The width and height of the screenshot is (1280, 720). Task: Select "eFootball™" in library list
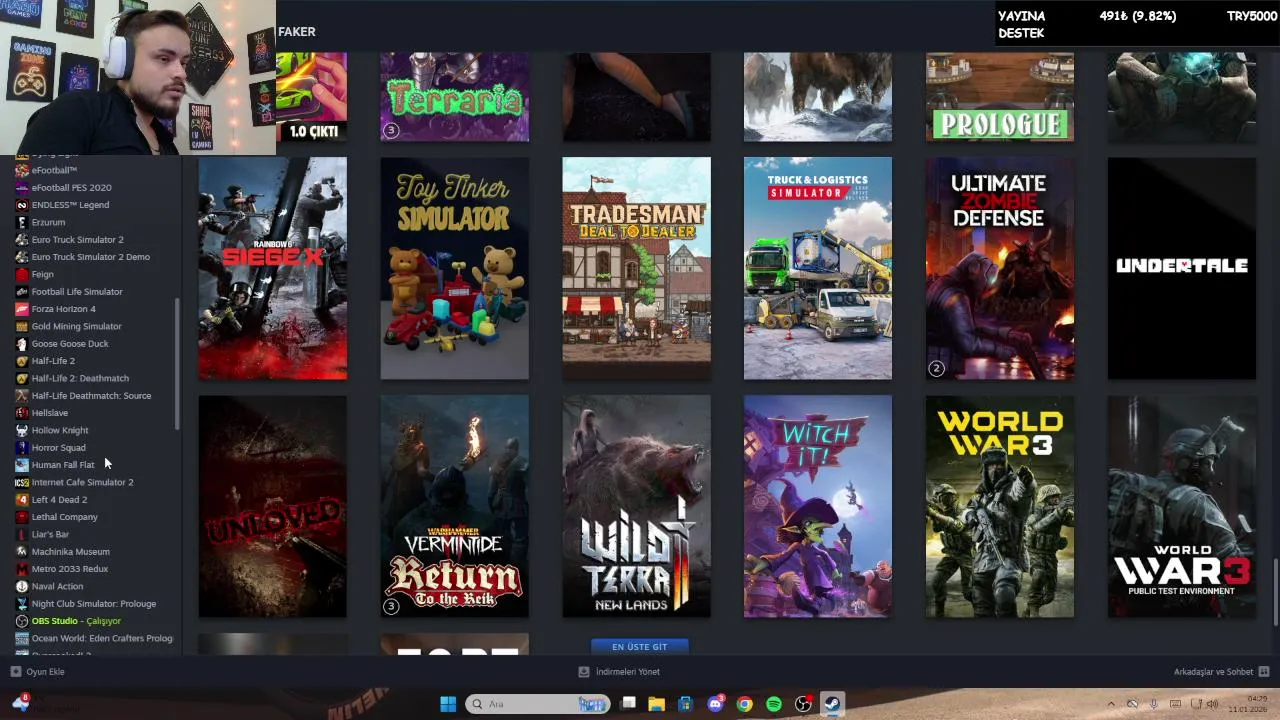54,170
